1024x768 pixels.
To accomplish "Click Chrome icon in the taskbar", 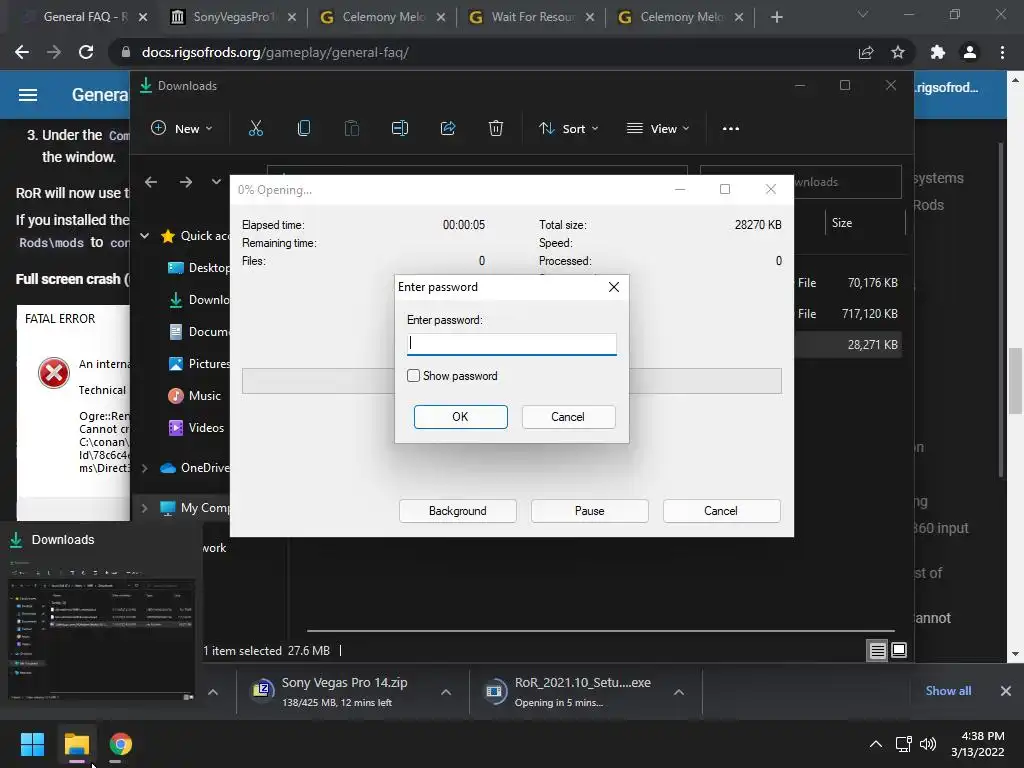I will point(120,744).
